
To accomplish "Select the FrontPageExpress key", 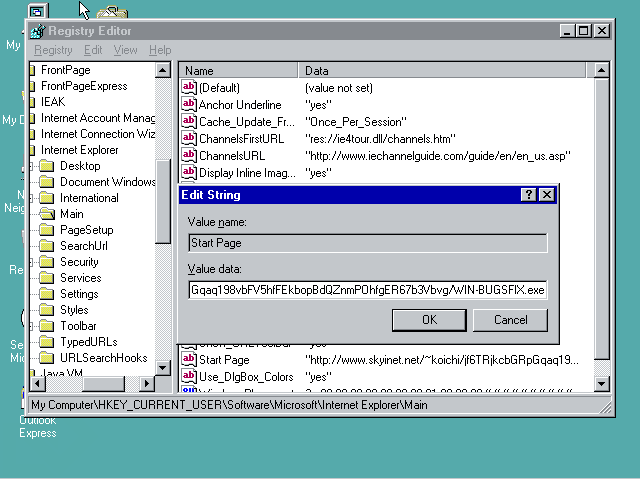I will (84, 86).
